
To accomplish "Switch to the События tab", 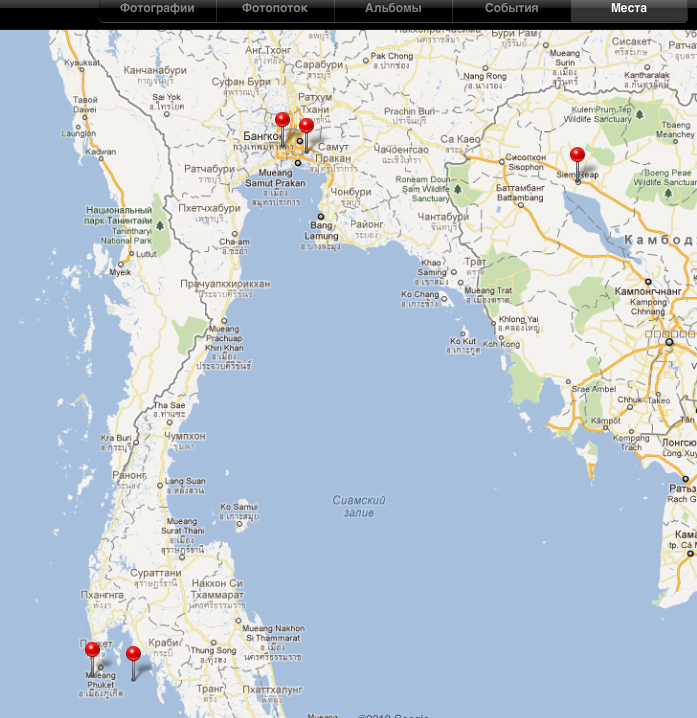I will click(x=511, y=8).
